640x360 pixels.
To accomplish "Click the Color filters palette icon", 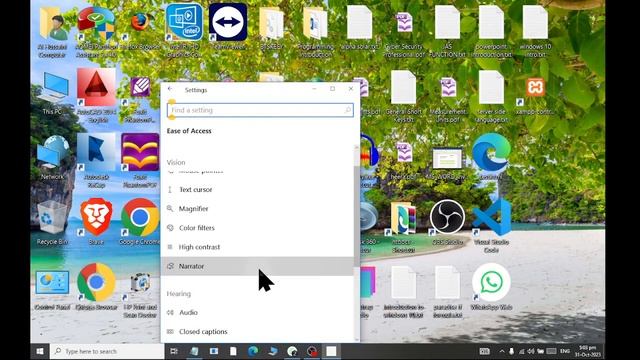I will pos(170,228).
